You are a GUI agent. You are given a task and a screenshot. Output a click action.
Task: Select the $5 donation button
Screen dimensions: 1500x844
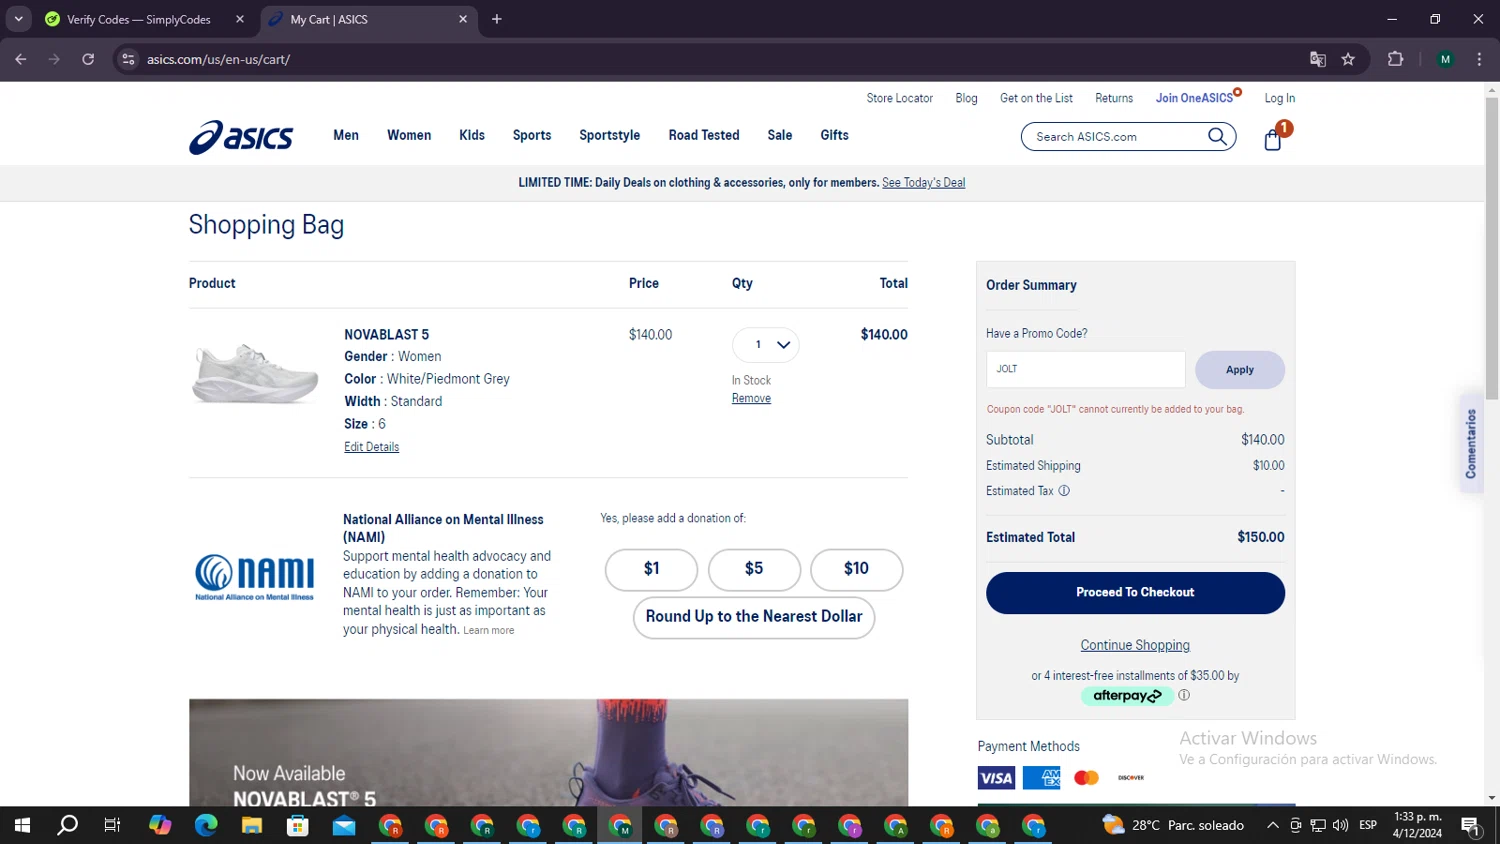pos(754,569)
